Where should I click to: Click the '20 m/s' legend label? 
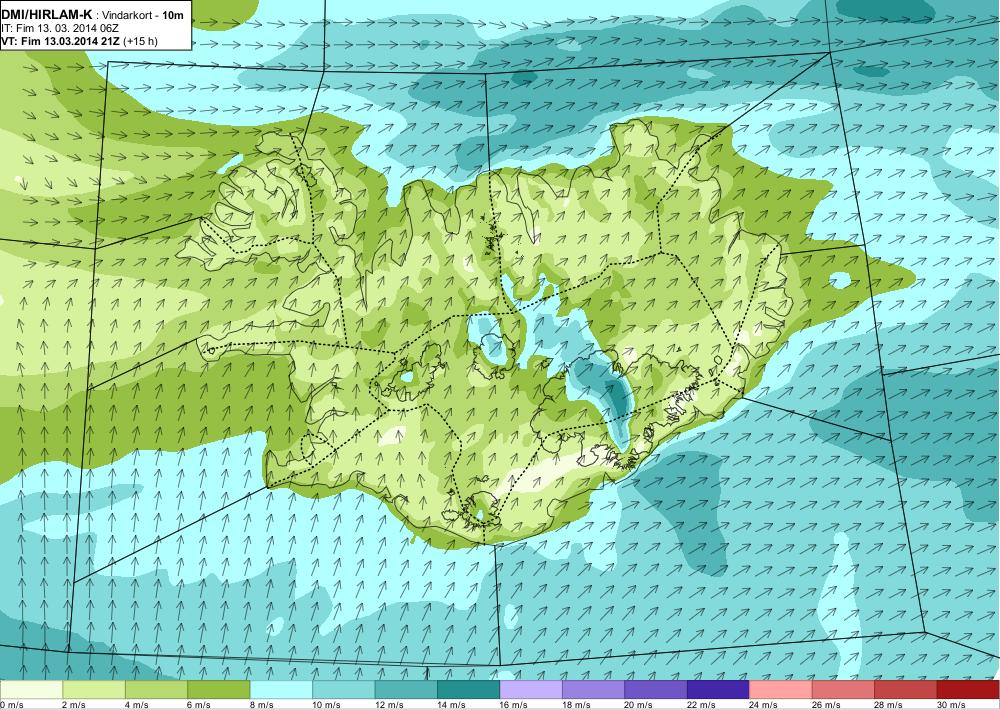pyautogui.click(x=639, y=705)
